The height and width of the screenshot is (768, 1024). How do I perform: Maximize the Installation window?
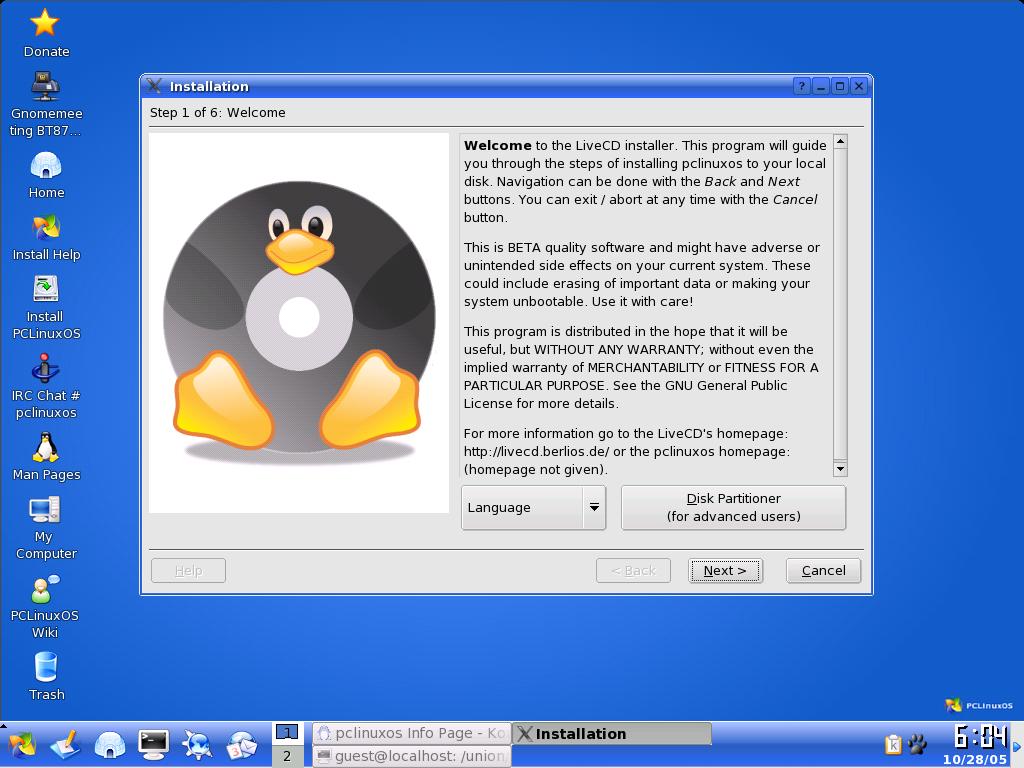840,86
